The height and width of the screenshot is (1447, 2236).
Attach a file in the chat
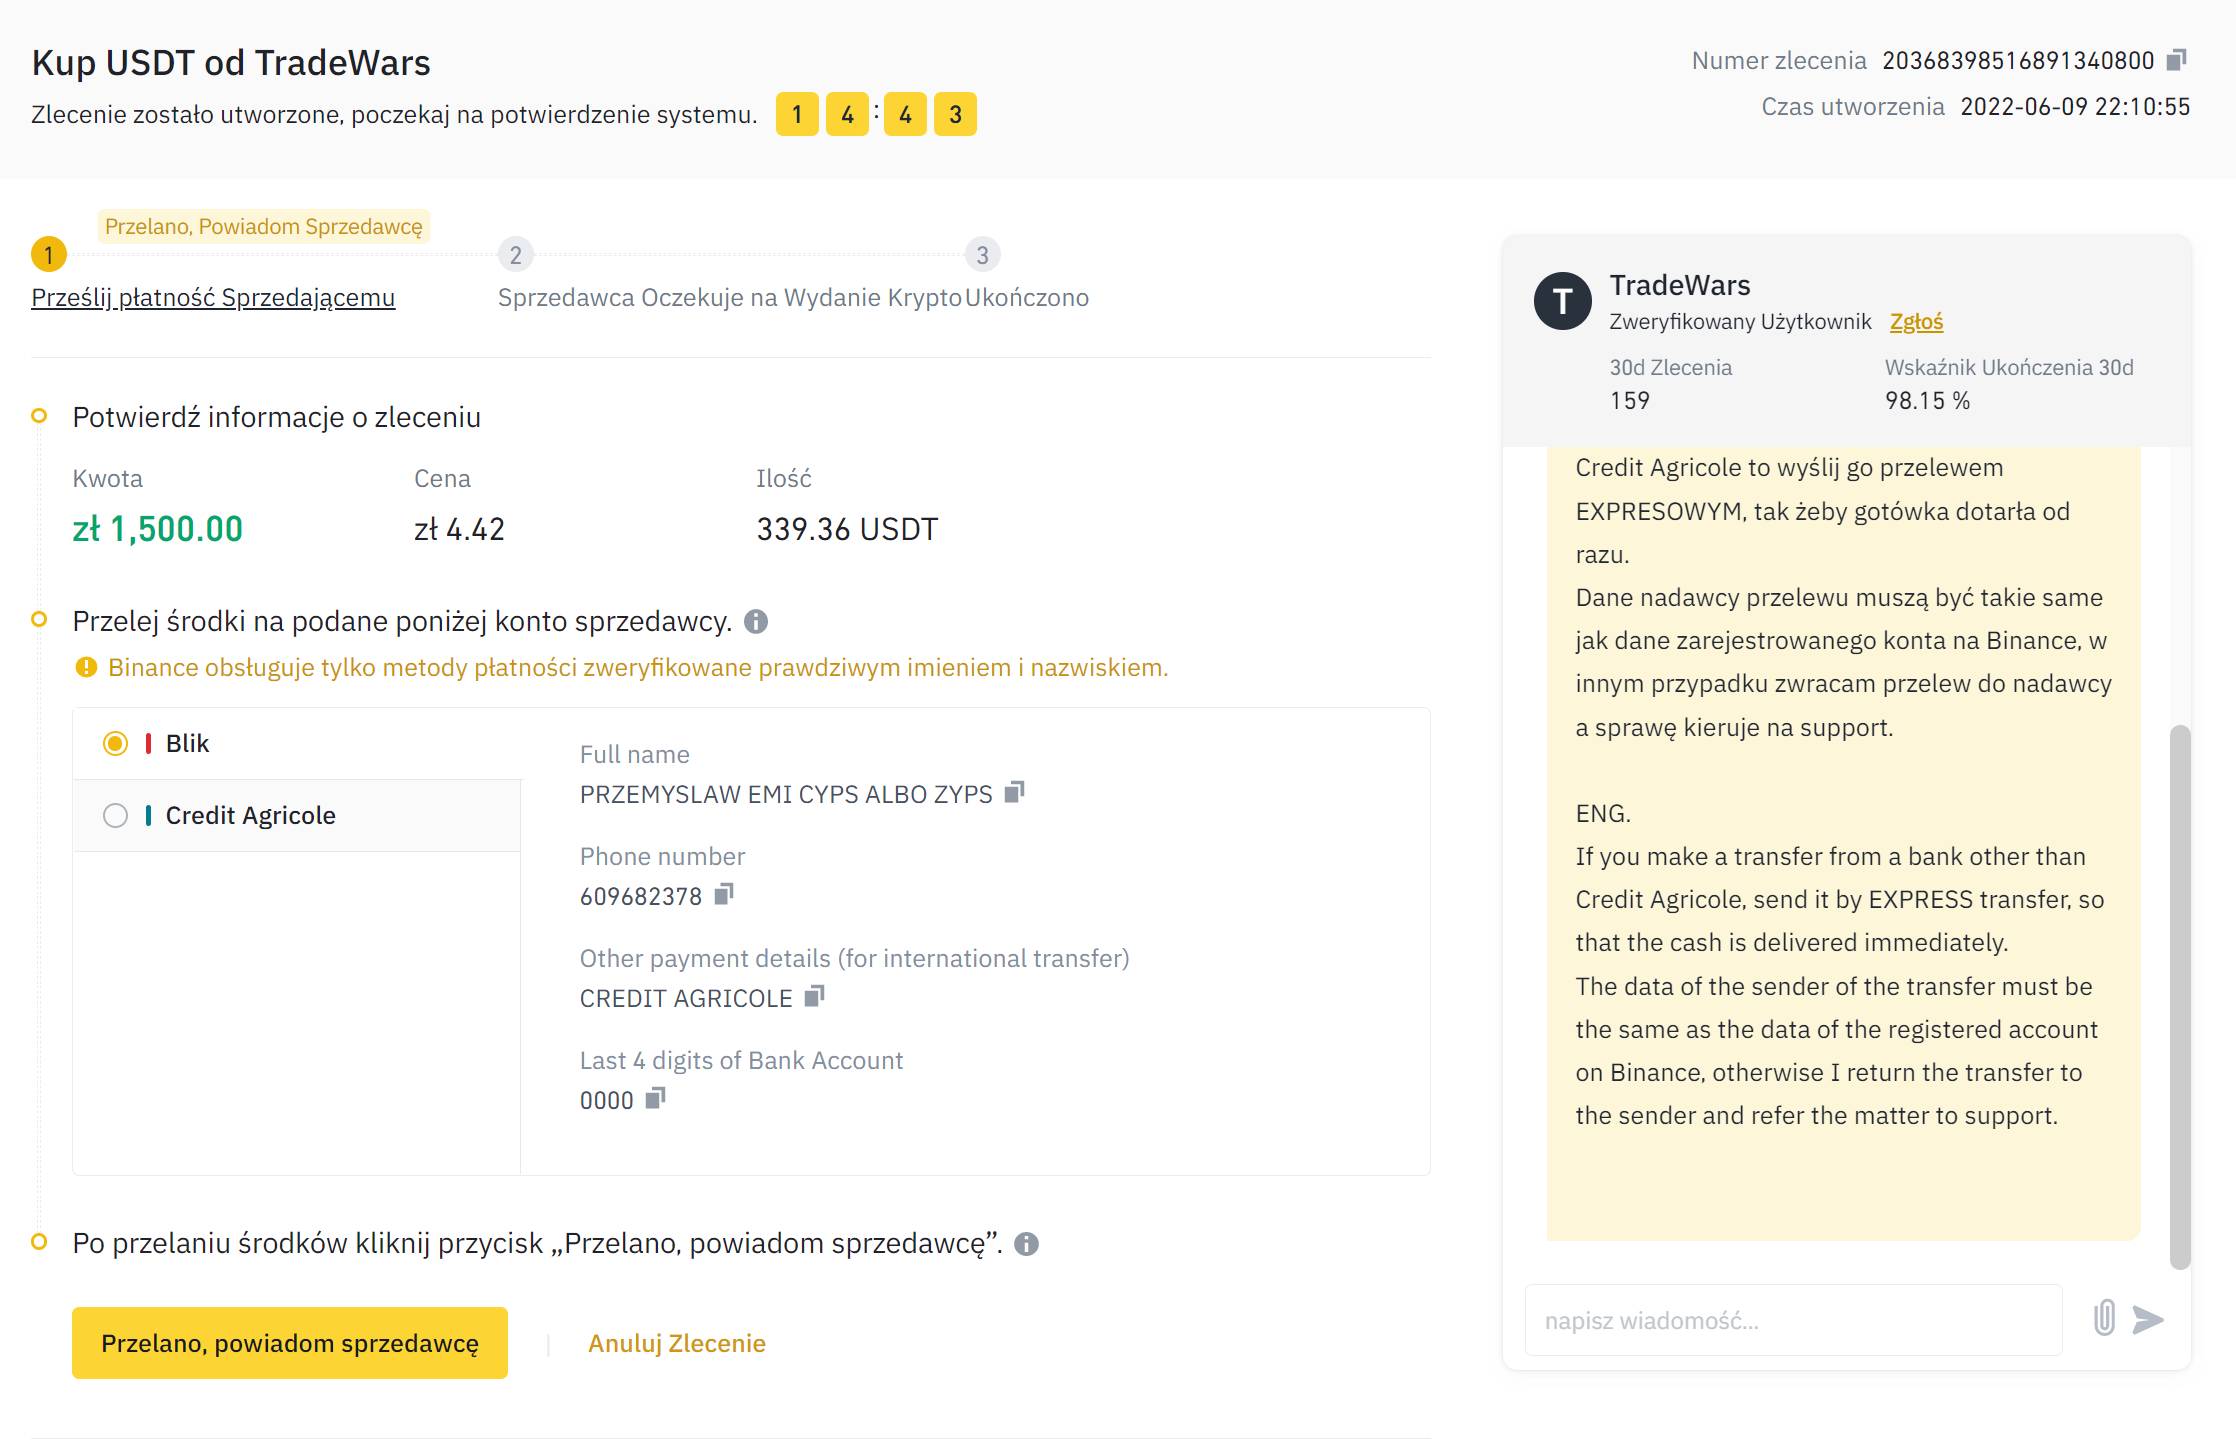[x=2104, y=1319]
